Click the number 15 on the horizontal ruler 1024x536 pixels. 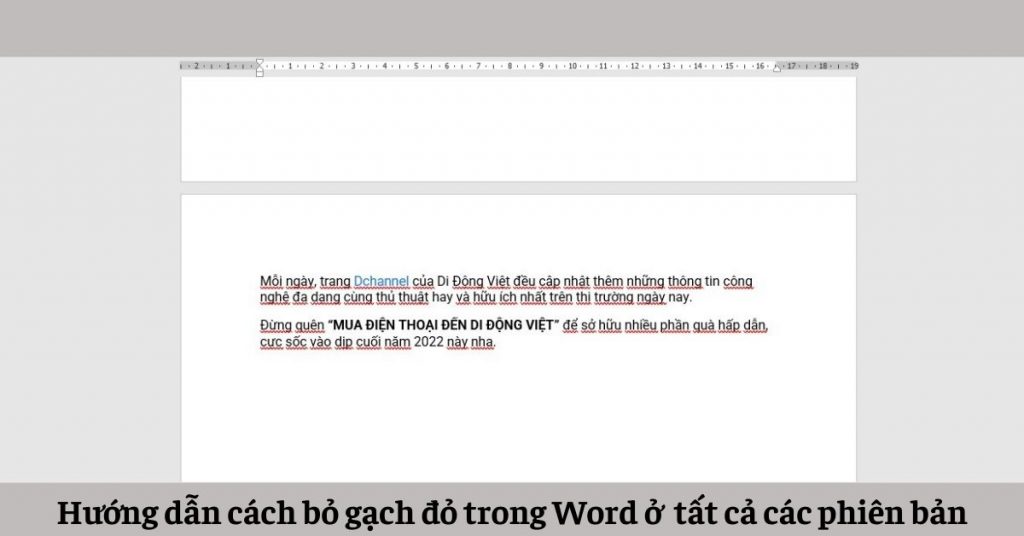click(729, 66)
